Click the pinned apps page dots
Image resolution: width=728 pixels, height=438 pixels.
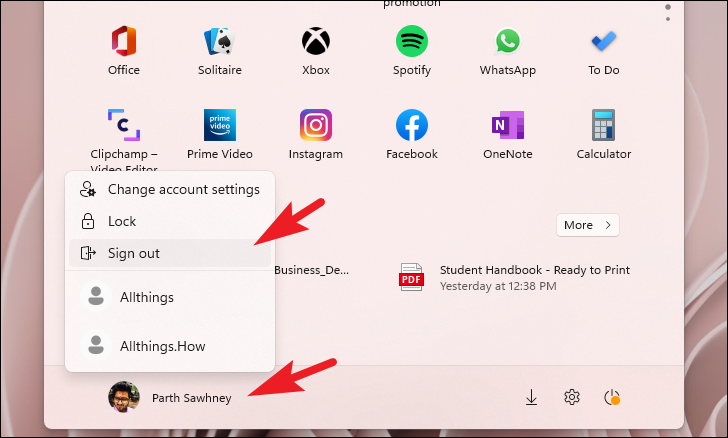point(668,13)
